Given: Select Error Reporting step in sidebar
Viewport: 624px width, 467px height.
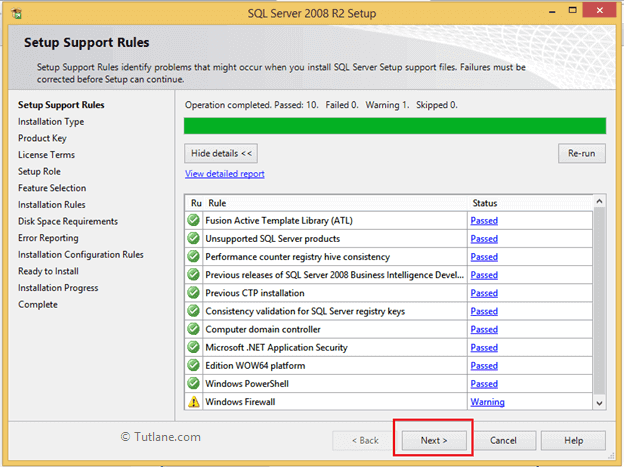Looking at the screenshot, I should tap(48, 238).
